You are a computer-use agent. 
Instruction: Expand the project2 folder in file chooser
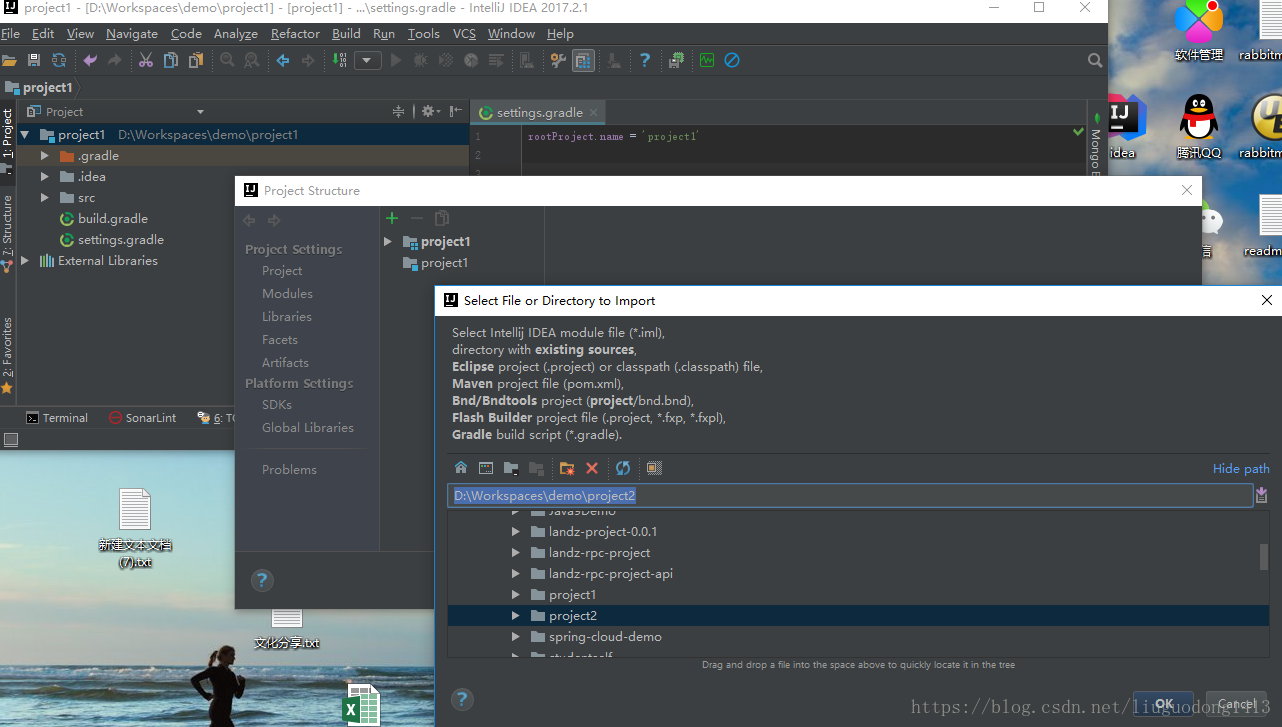(516, 616)
